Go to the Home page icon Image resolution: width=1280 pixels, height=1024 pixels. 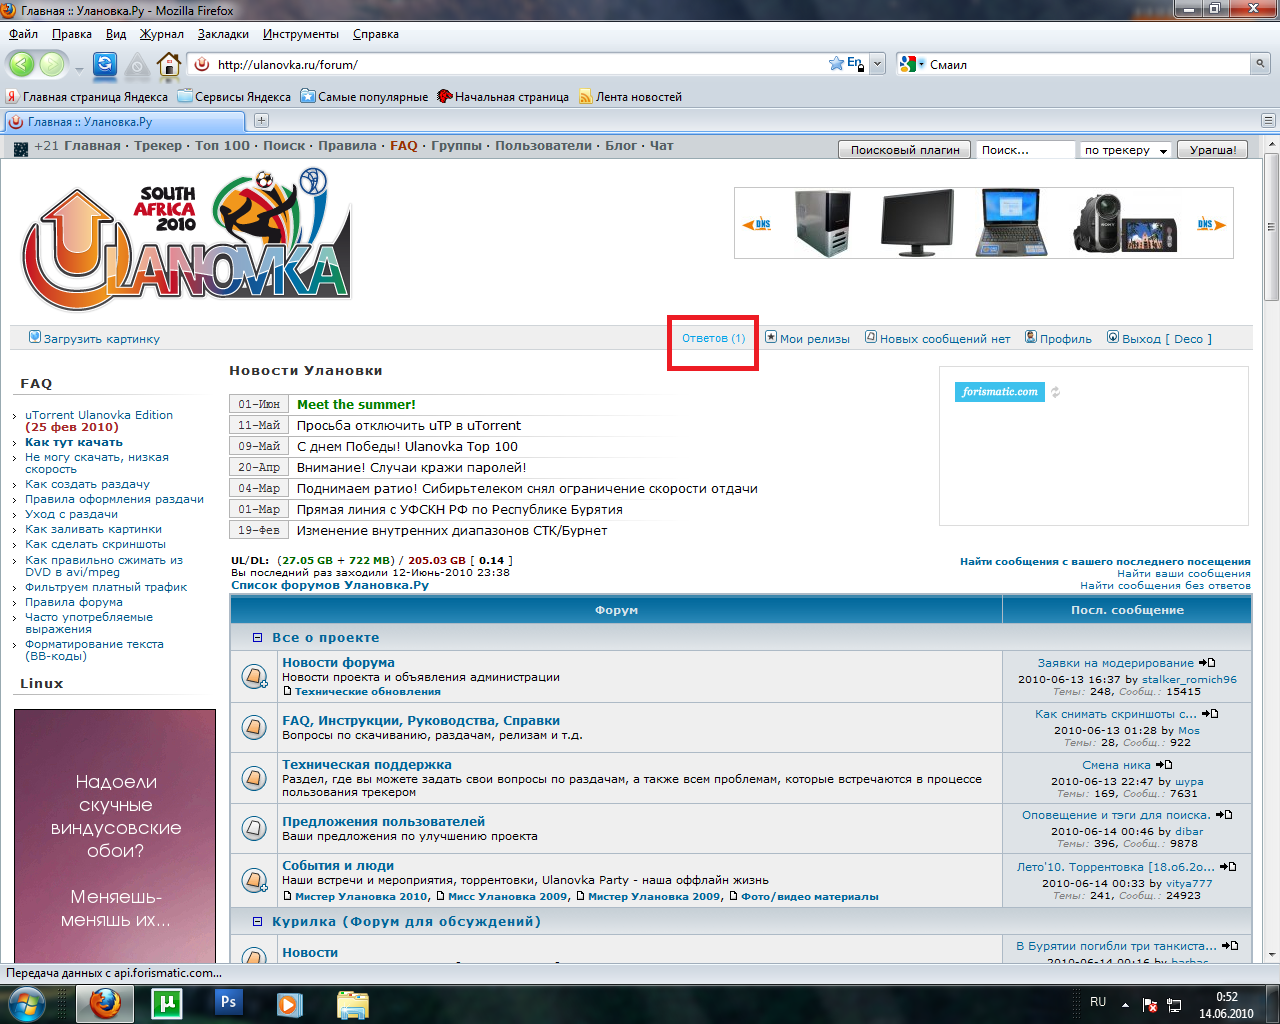coord(169,65)
